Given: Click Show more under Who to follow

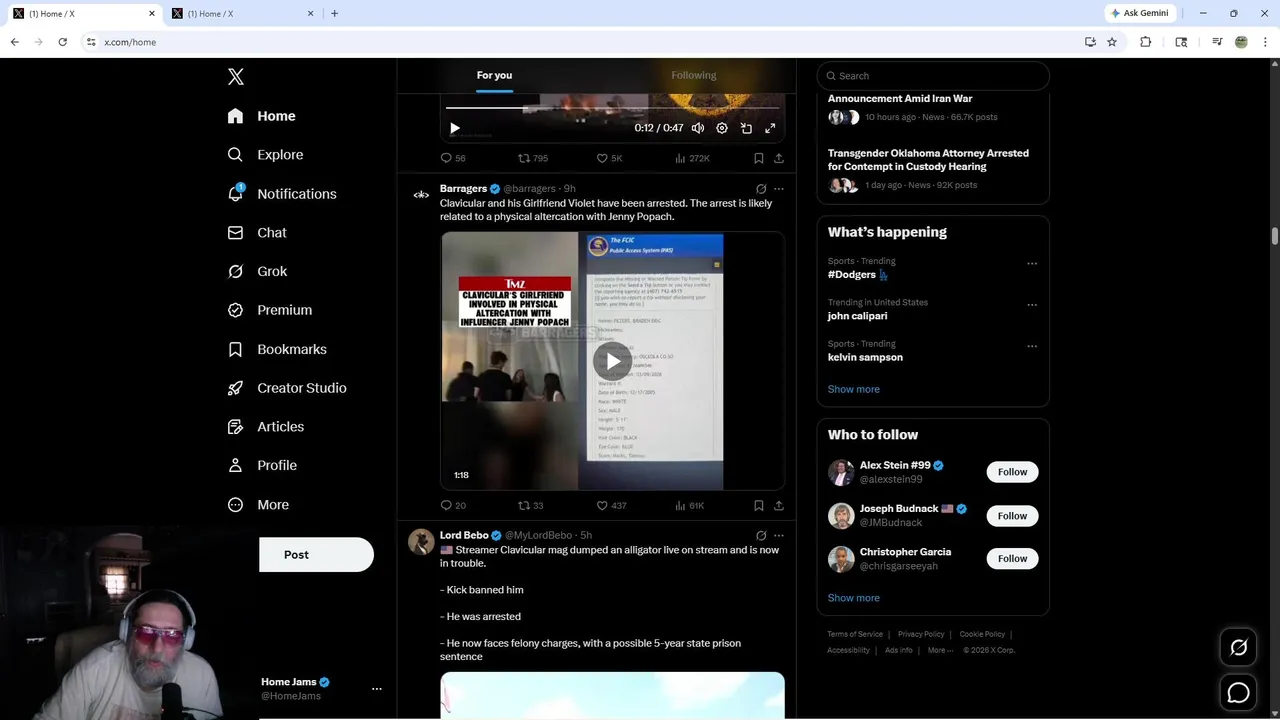Looking at the screenshot, I should click(853, 598).
